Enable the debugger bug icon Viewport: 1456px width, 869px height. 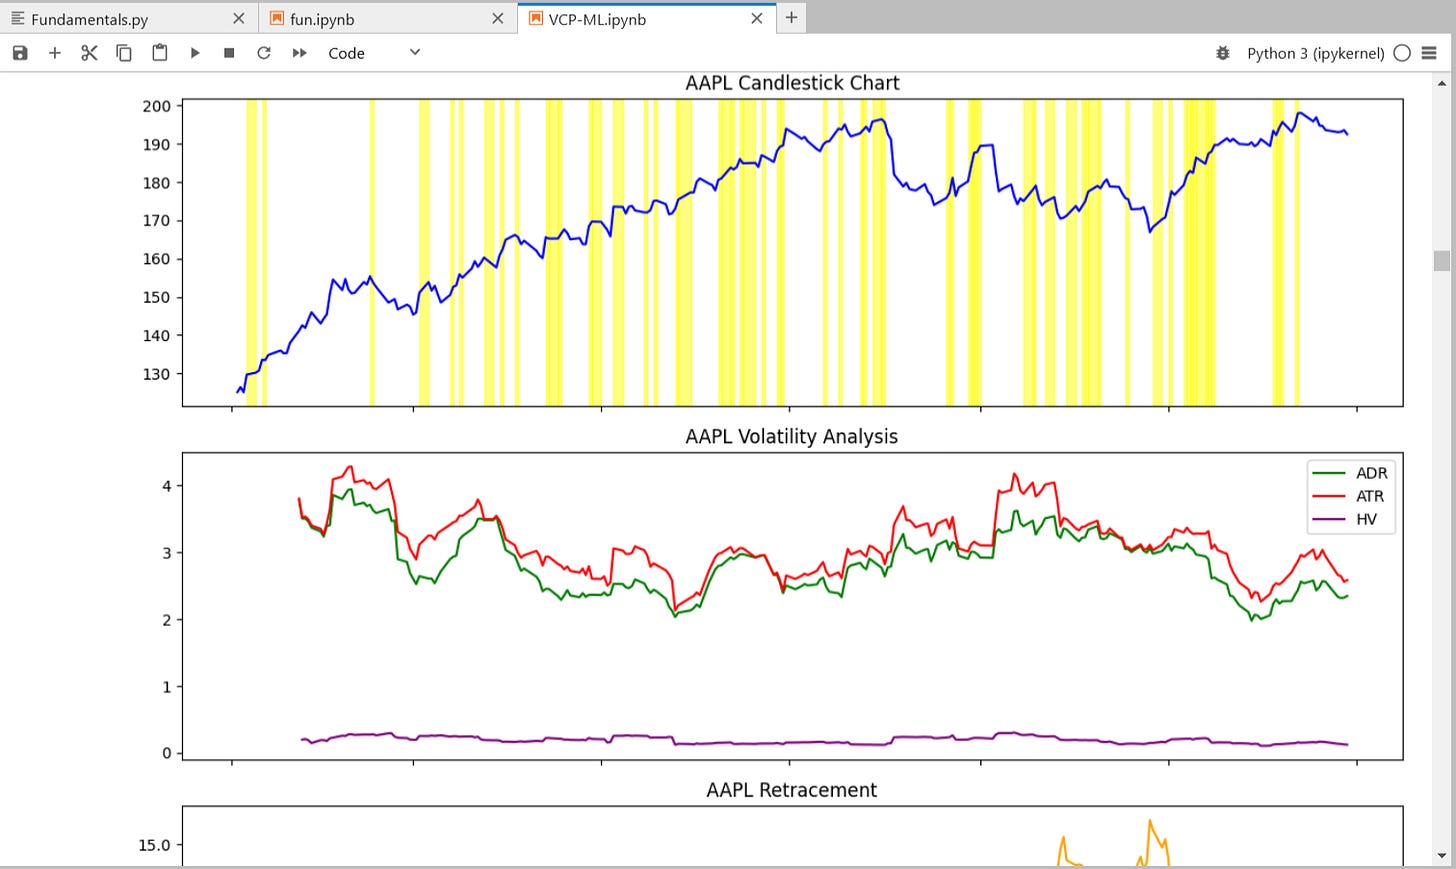(1222, 53)
